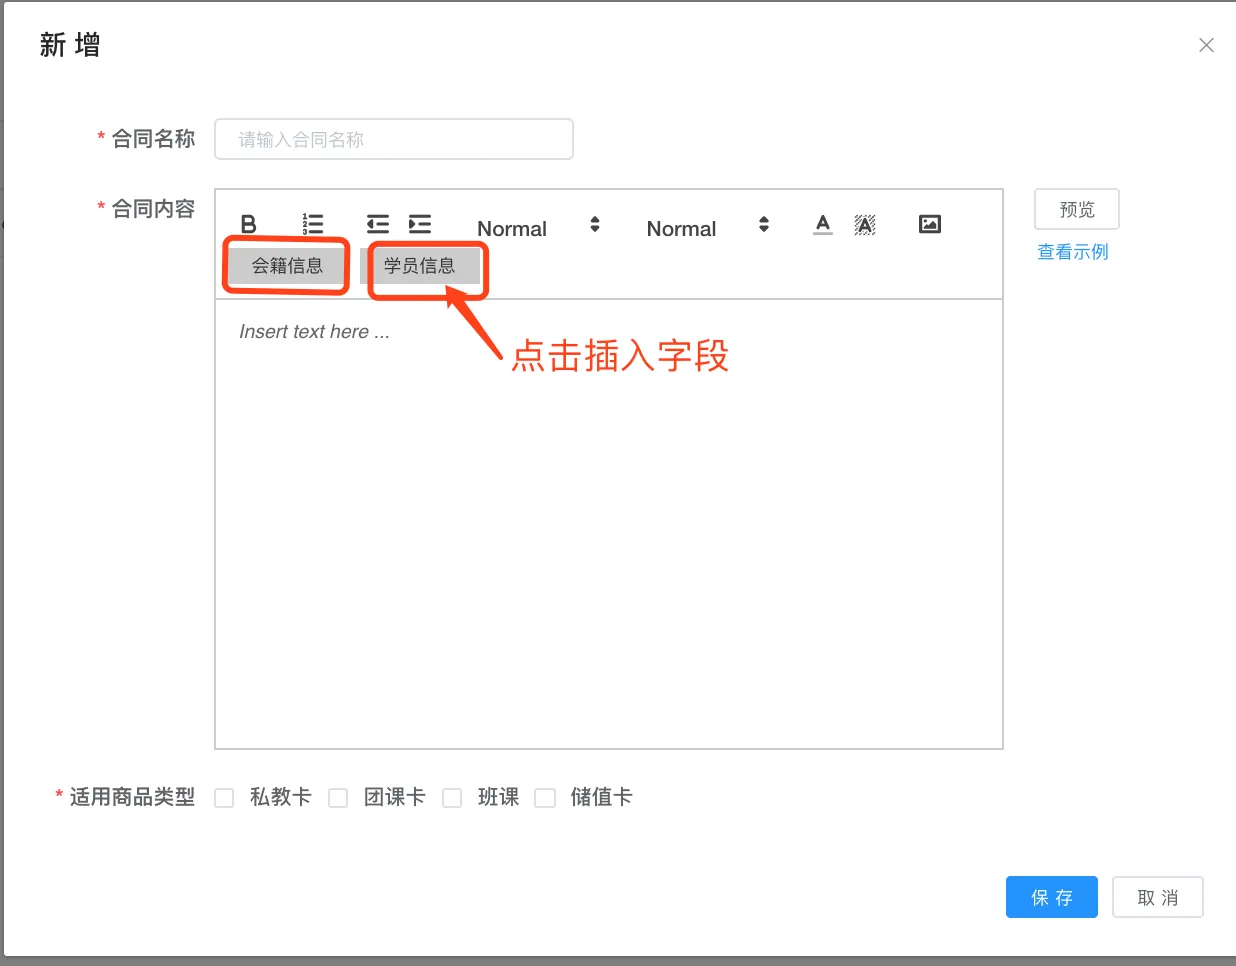Click the decrease indent icon

pos(377,224)
